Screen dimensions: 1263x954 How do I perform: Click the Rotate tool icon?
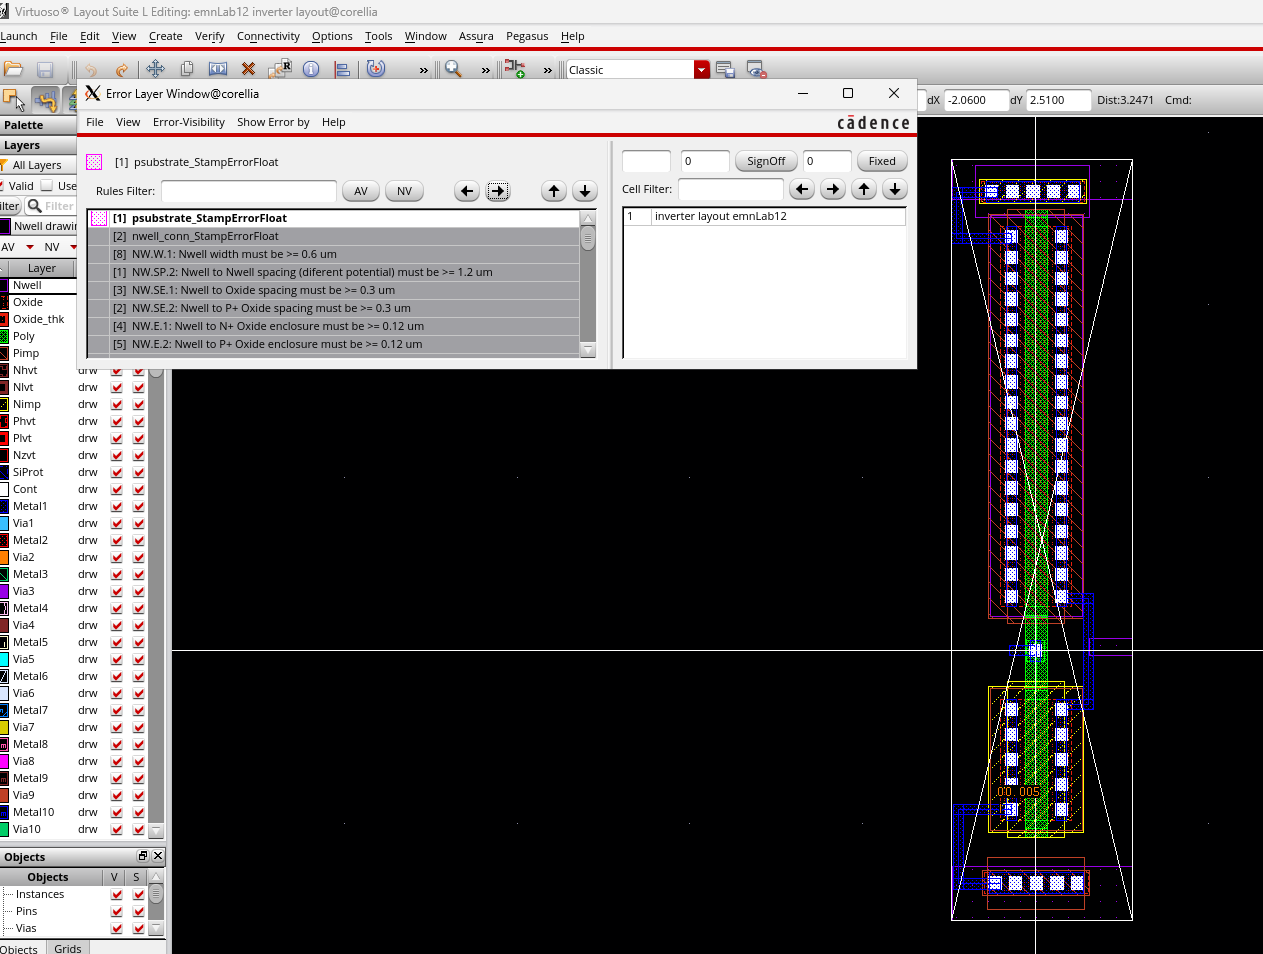[376, 69]
